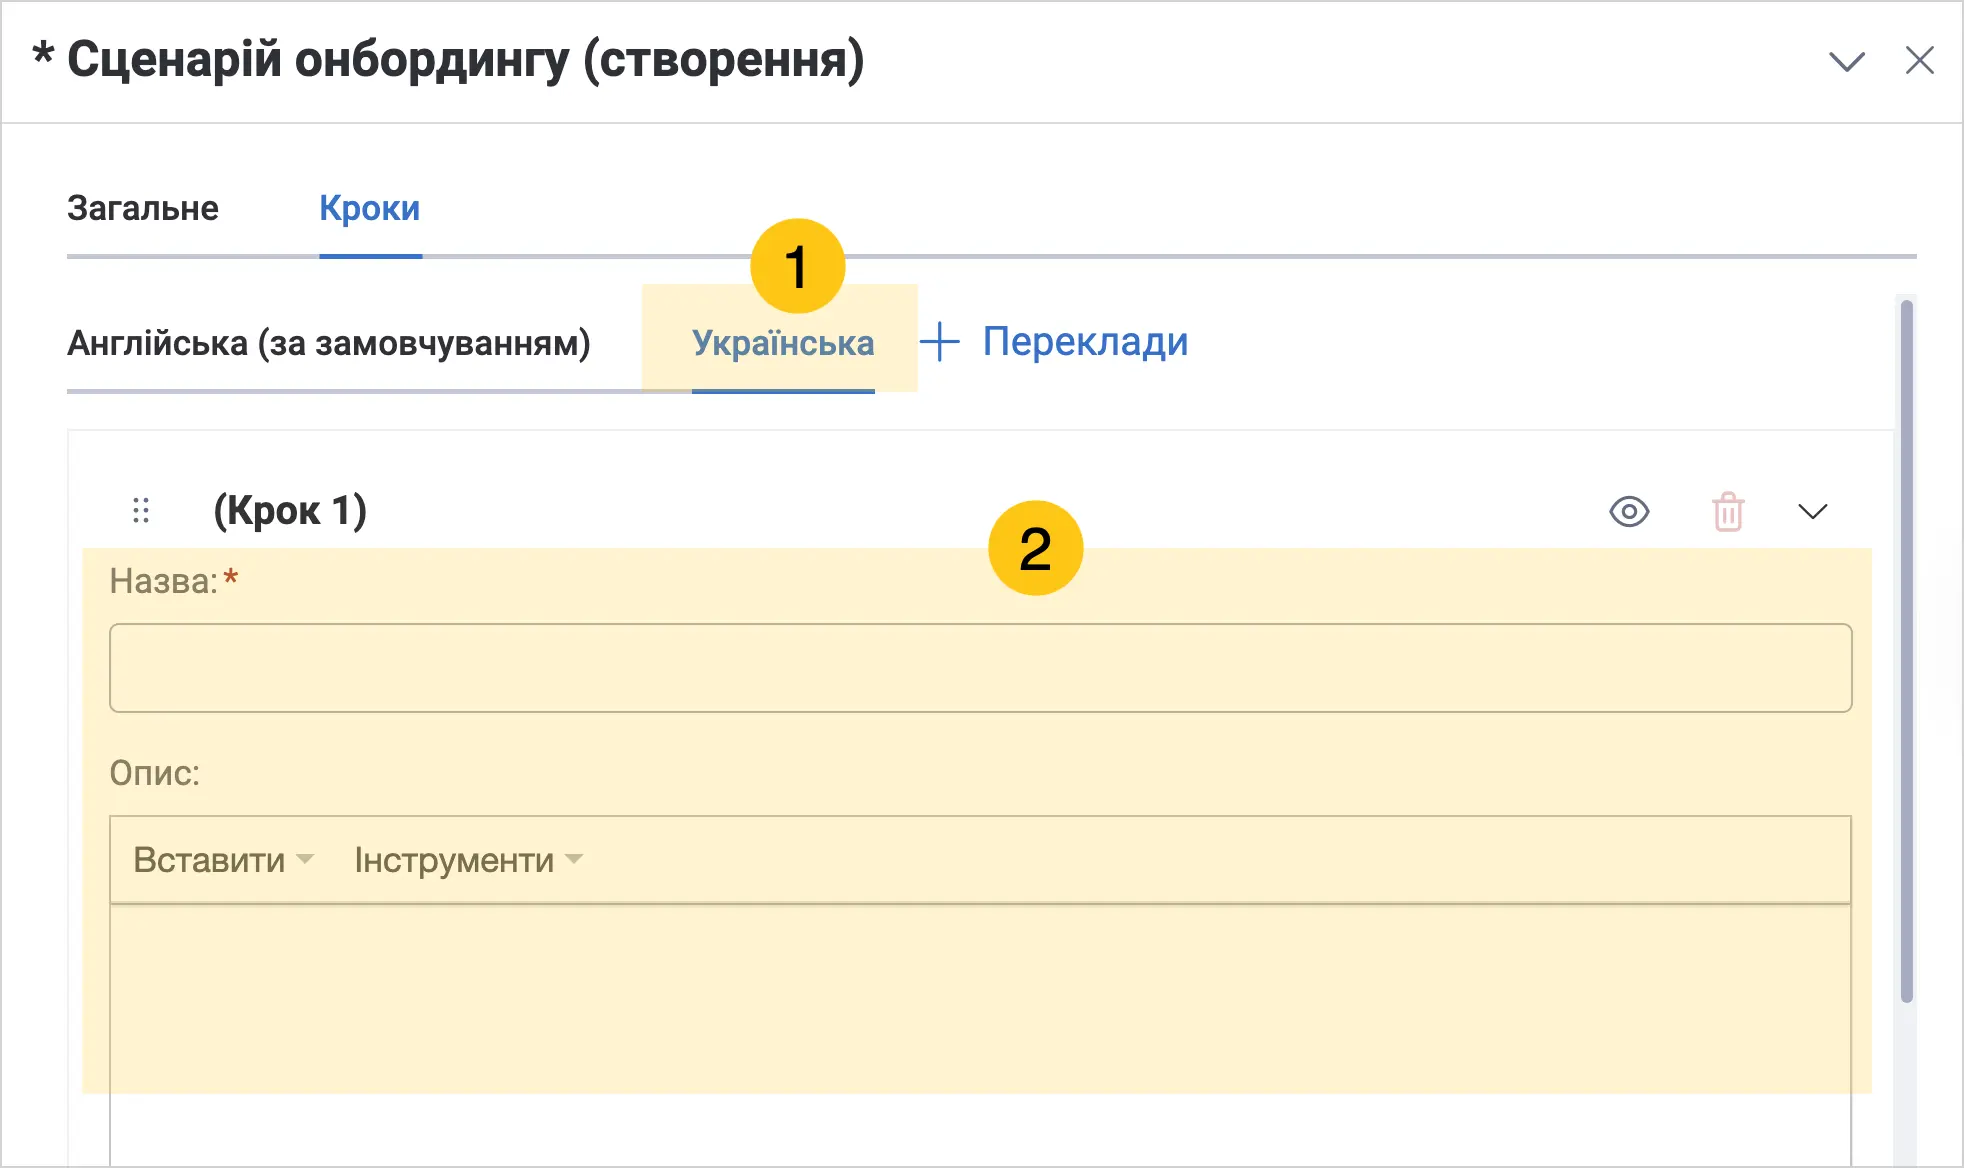
Task: Select the Українська language tab
Action: pyautogui.click(x=783, y=343)
